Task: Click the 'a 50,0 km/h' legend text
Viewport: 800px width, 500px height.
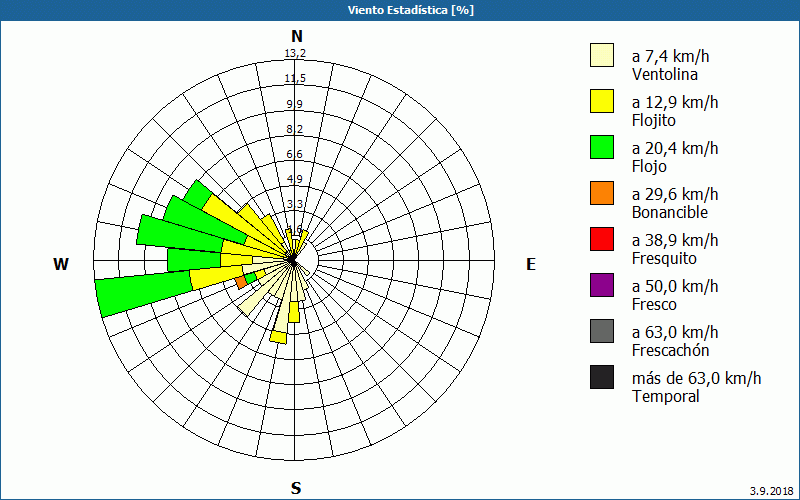Action: [675, 286]
